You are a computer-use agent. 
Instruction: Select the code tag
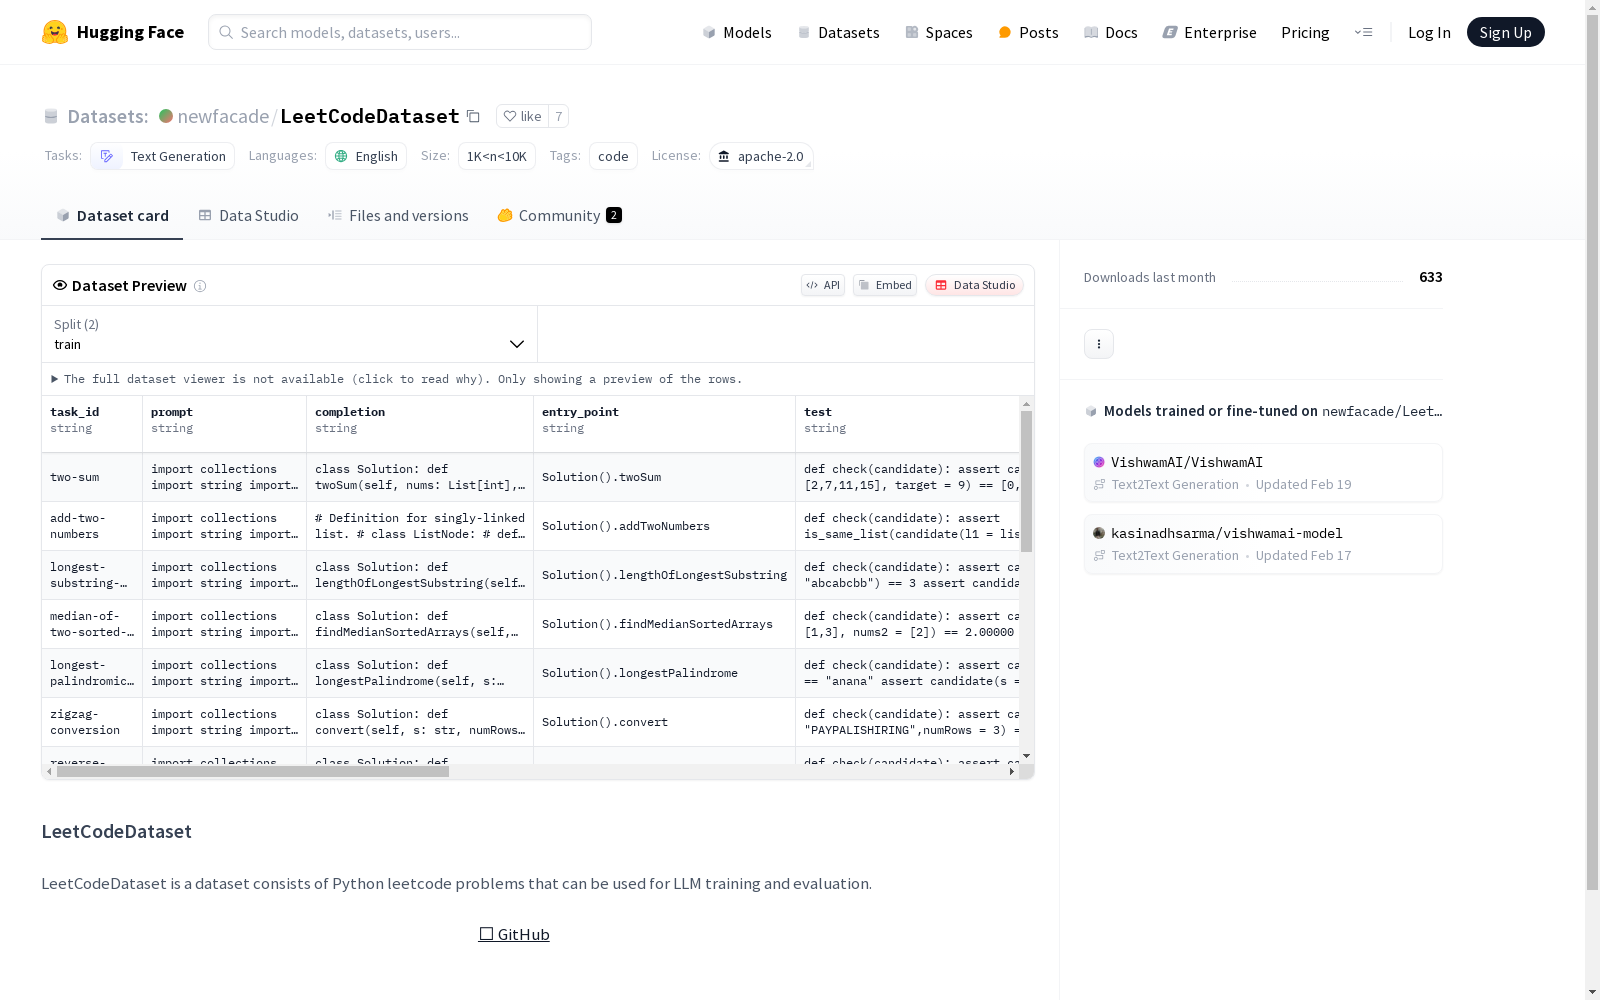click(613, 156)
